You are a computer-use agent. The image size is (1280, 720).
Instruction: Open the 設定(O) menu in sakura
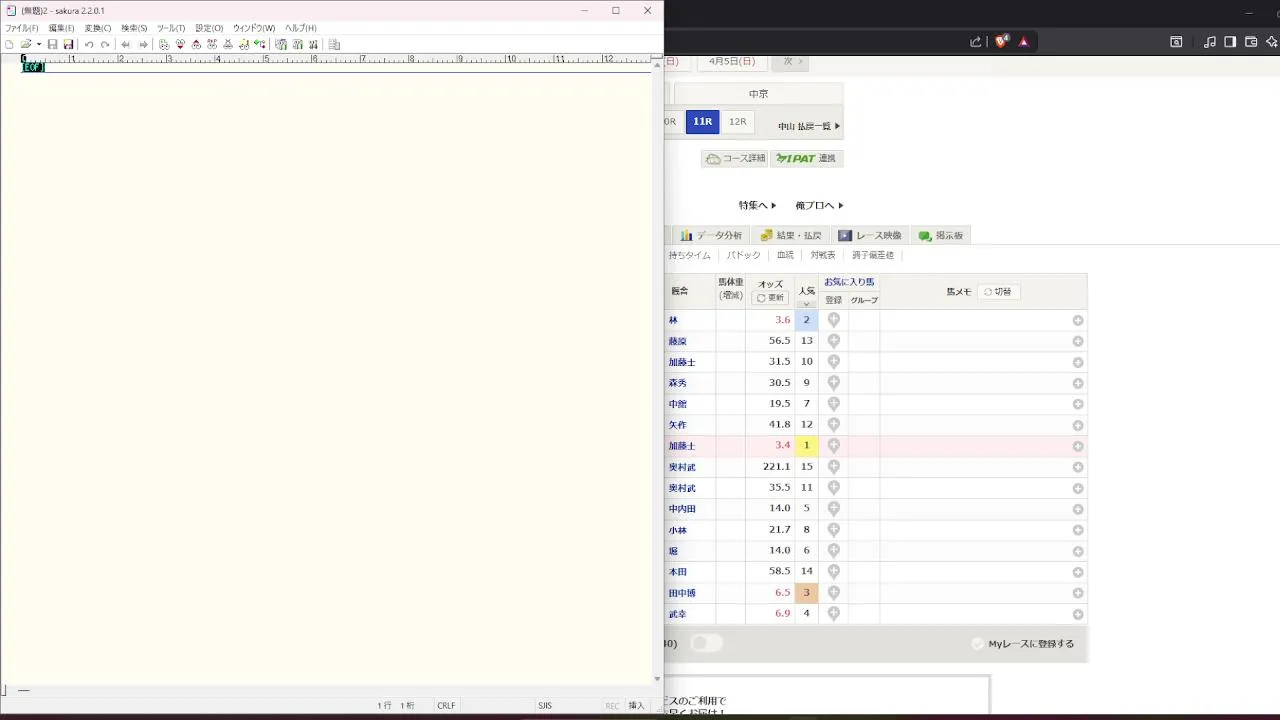pyautogui.click(x=209, y=28)
